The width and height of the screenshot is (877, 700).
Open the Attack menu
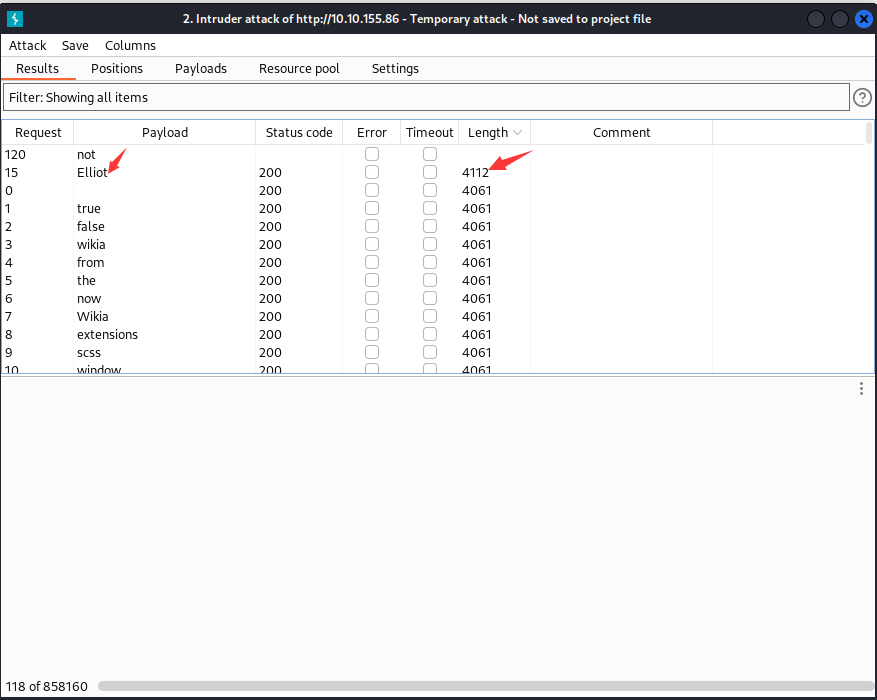(x=28, y=45)
